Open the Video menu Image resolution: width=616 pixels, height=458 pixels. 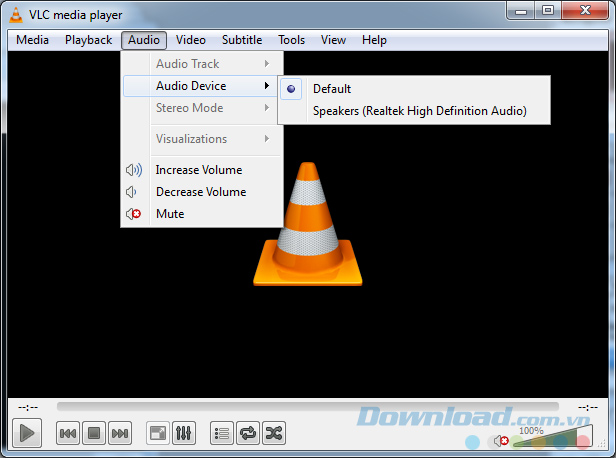(191, 40)
